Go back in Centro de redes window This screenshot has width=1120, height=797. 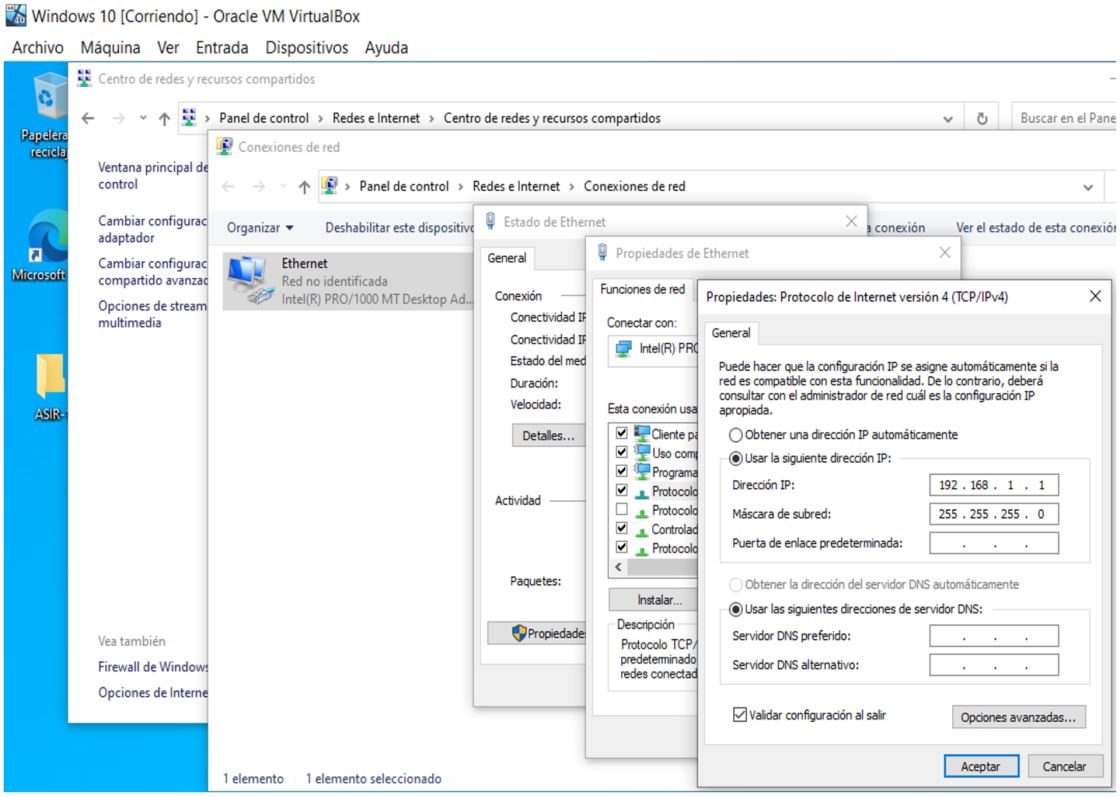pyautogui.click(x=88, y=119)
